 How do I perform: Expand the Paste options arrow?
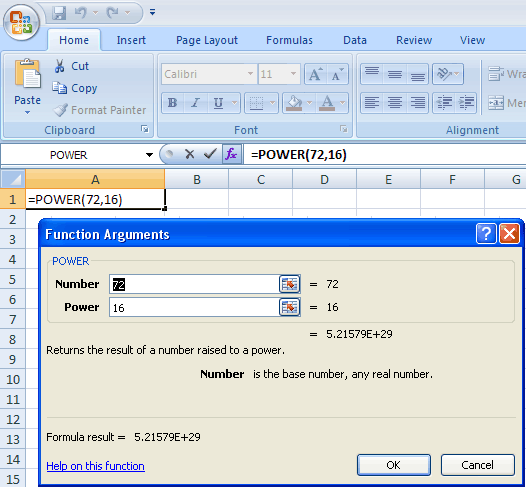click(28, 113)
